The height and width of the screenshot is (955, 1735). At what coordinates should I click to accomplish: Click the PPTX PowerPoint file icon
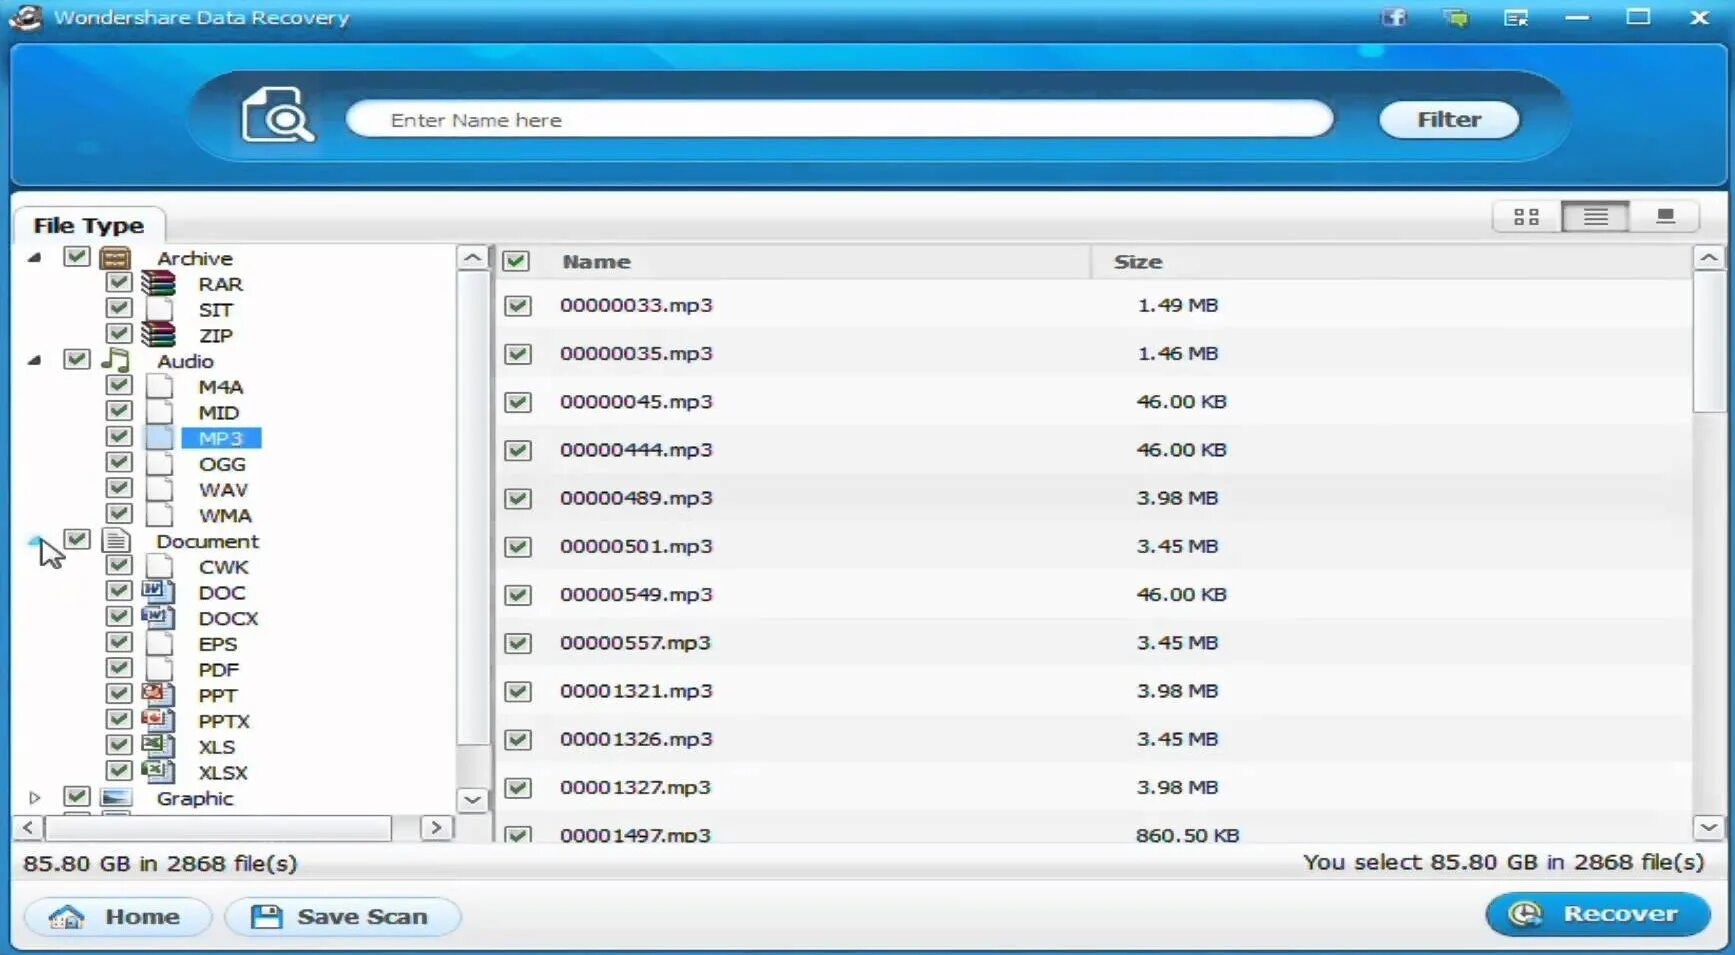(x=158, y=721)
